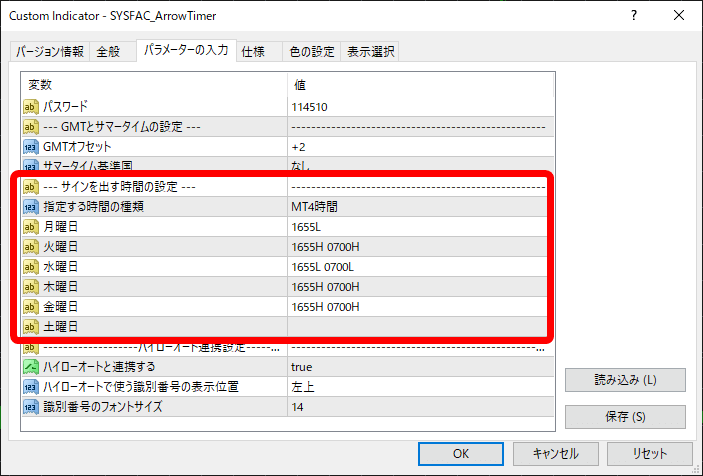Select the 識別番号のフォントサイズ label
703x476 pixels.
click(103, 407)
